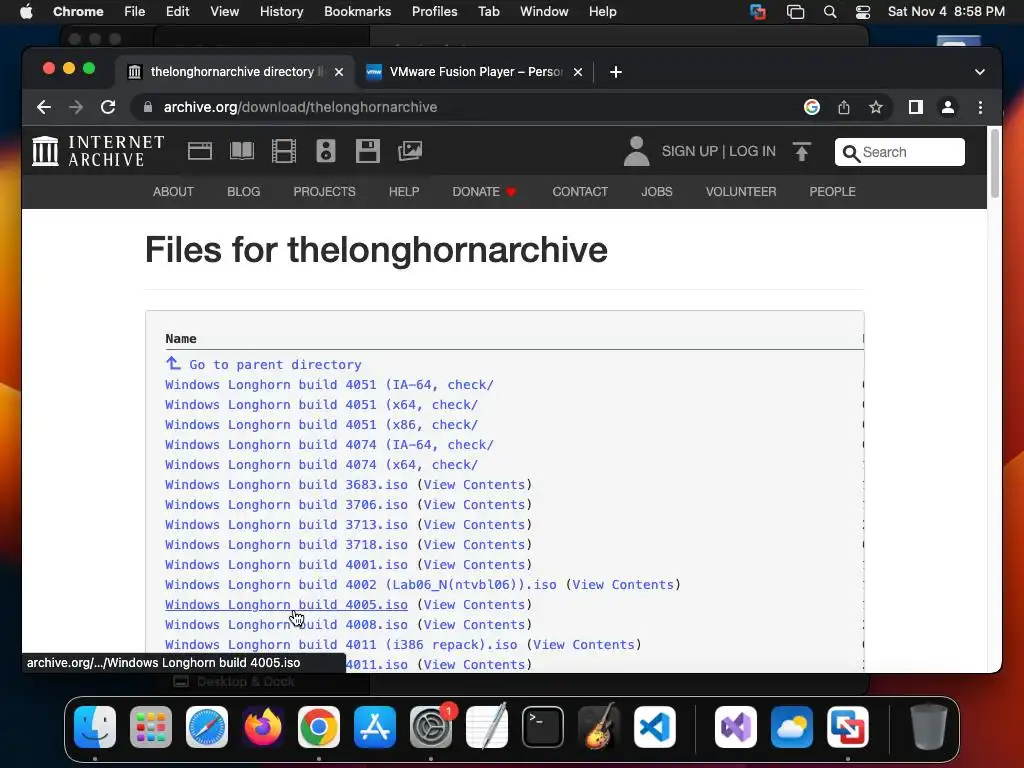The height and width of the screenshot is (768, 1024).
Task: Click the Google icon in address bar
Action: click(812, 107)
